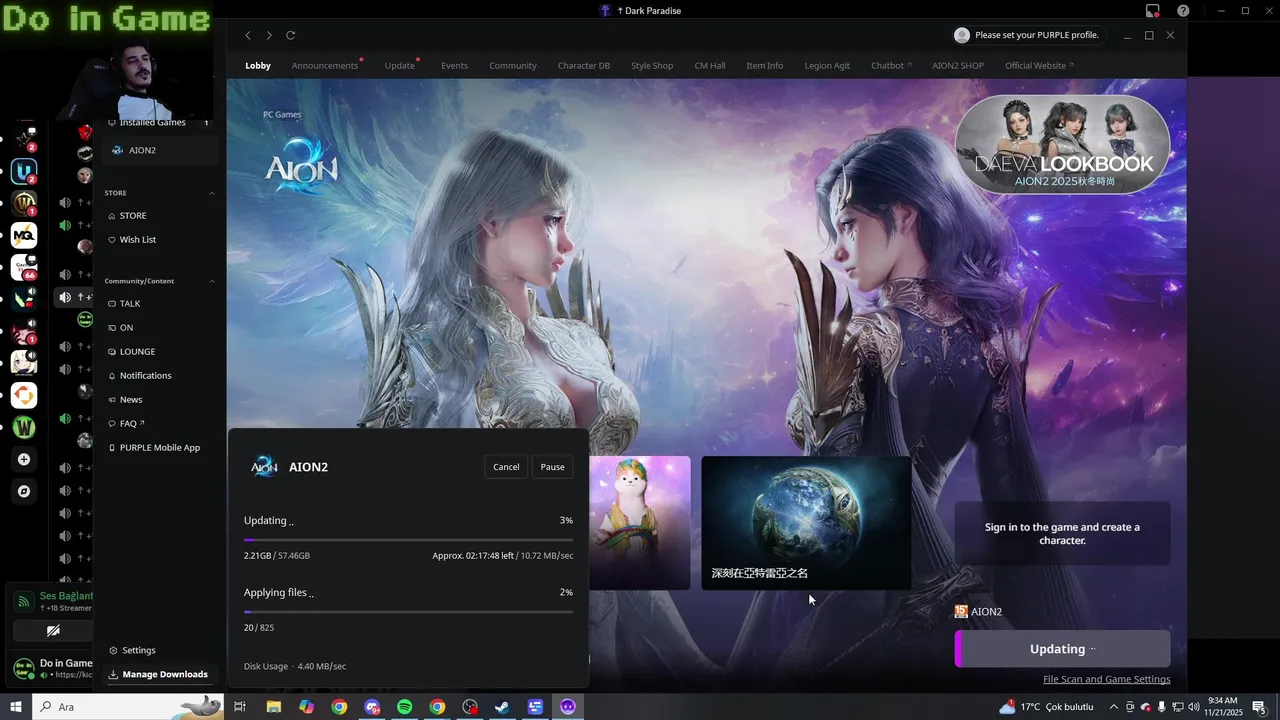The width and height of the screenshot is (1280, 720).
Task: Open the Windows notification center icon
Action: 1260,707
